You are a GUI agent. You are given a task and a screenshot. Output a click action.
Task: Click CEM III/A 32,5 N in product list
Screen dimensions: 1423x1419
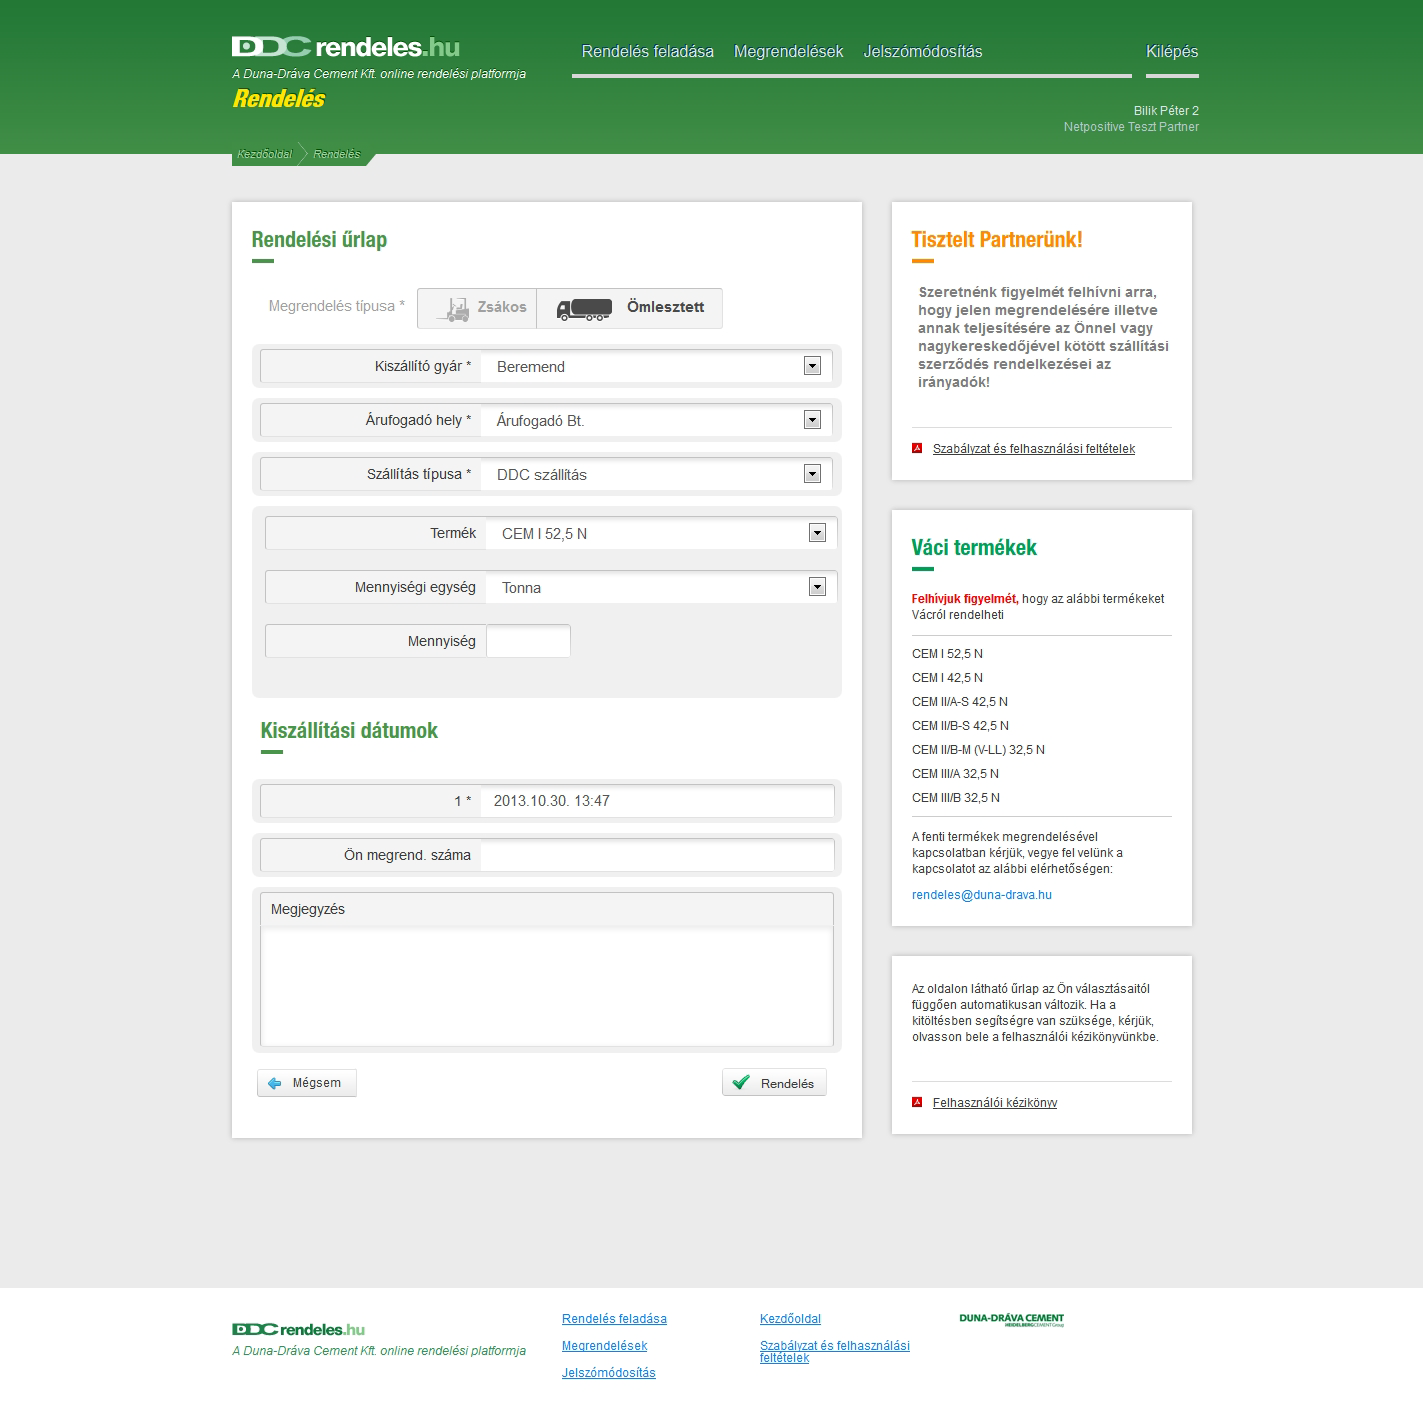pos(955,774)
